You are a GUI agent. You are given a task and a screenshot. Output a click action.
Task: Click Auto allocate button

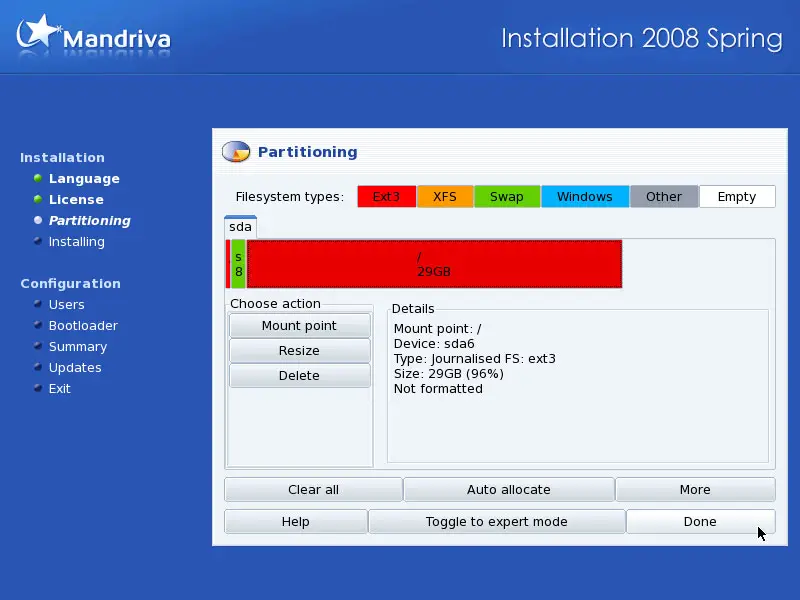point(509,490)
